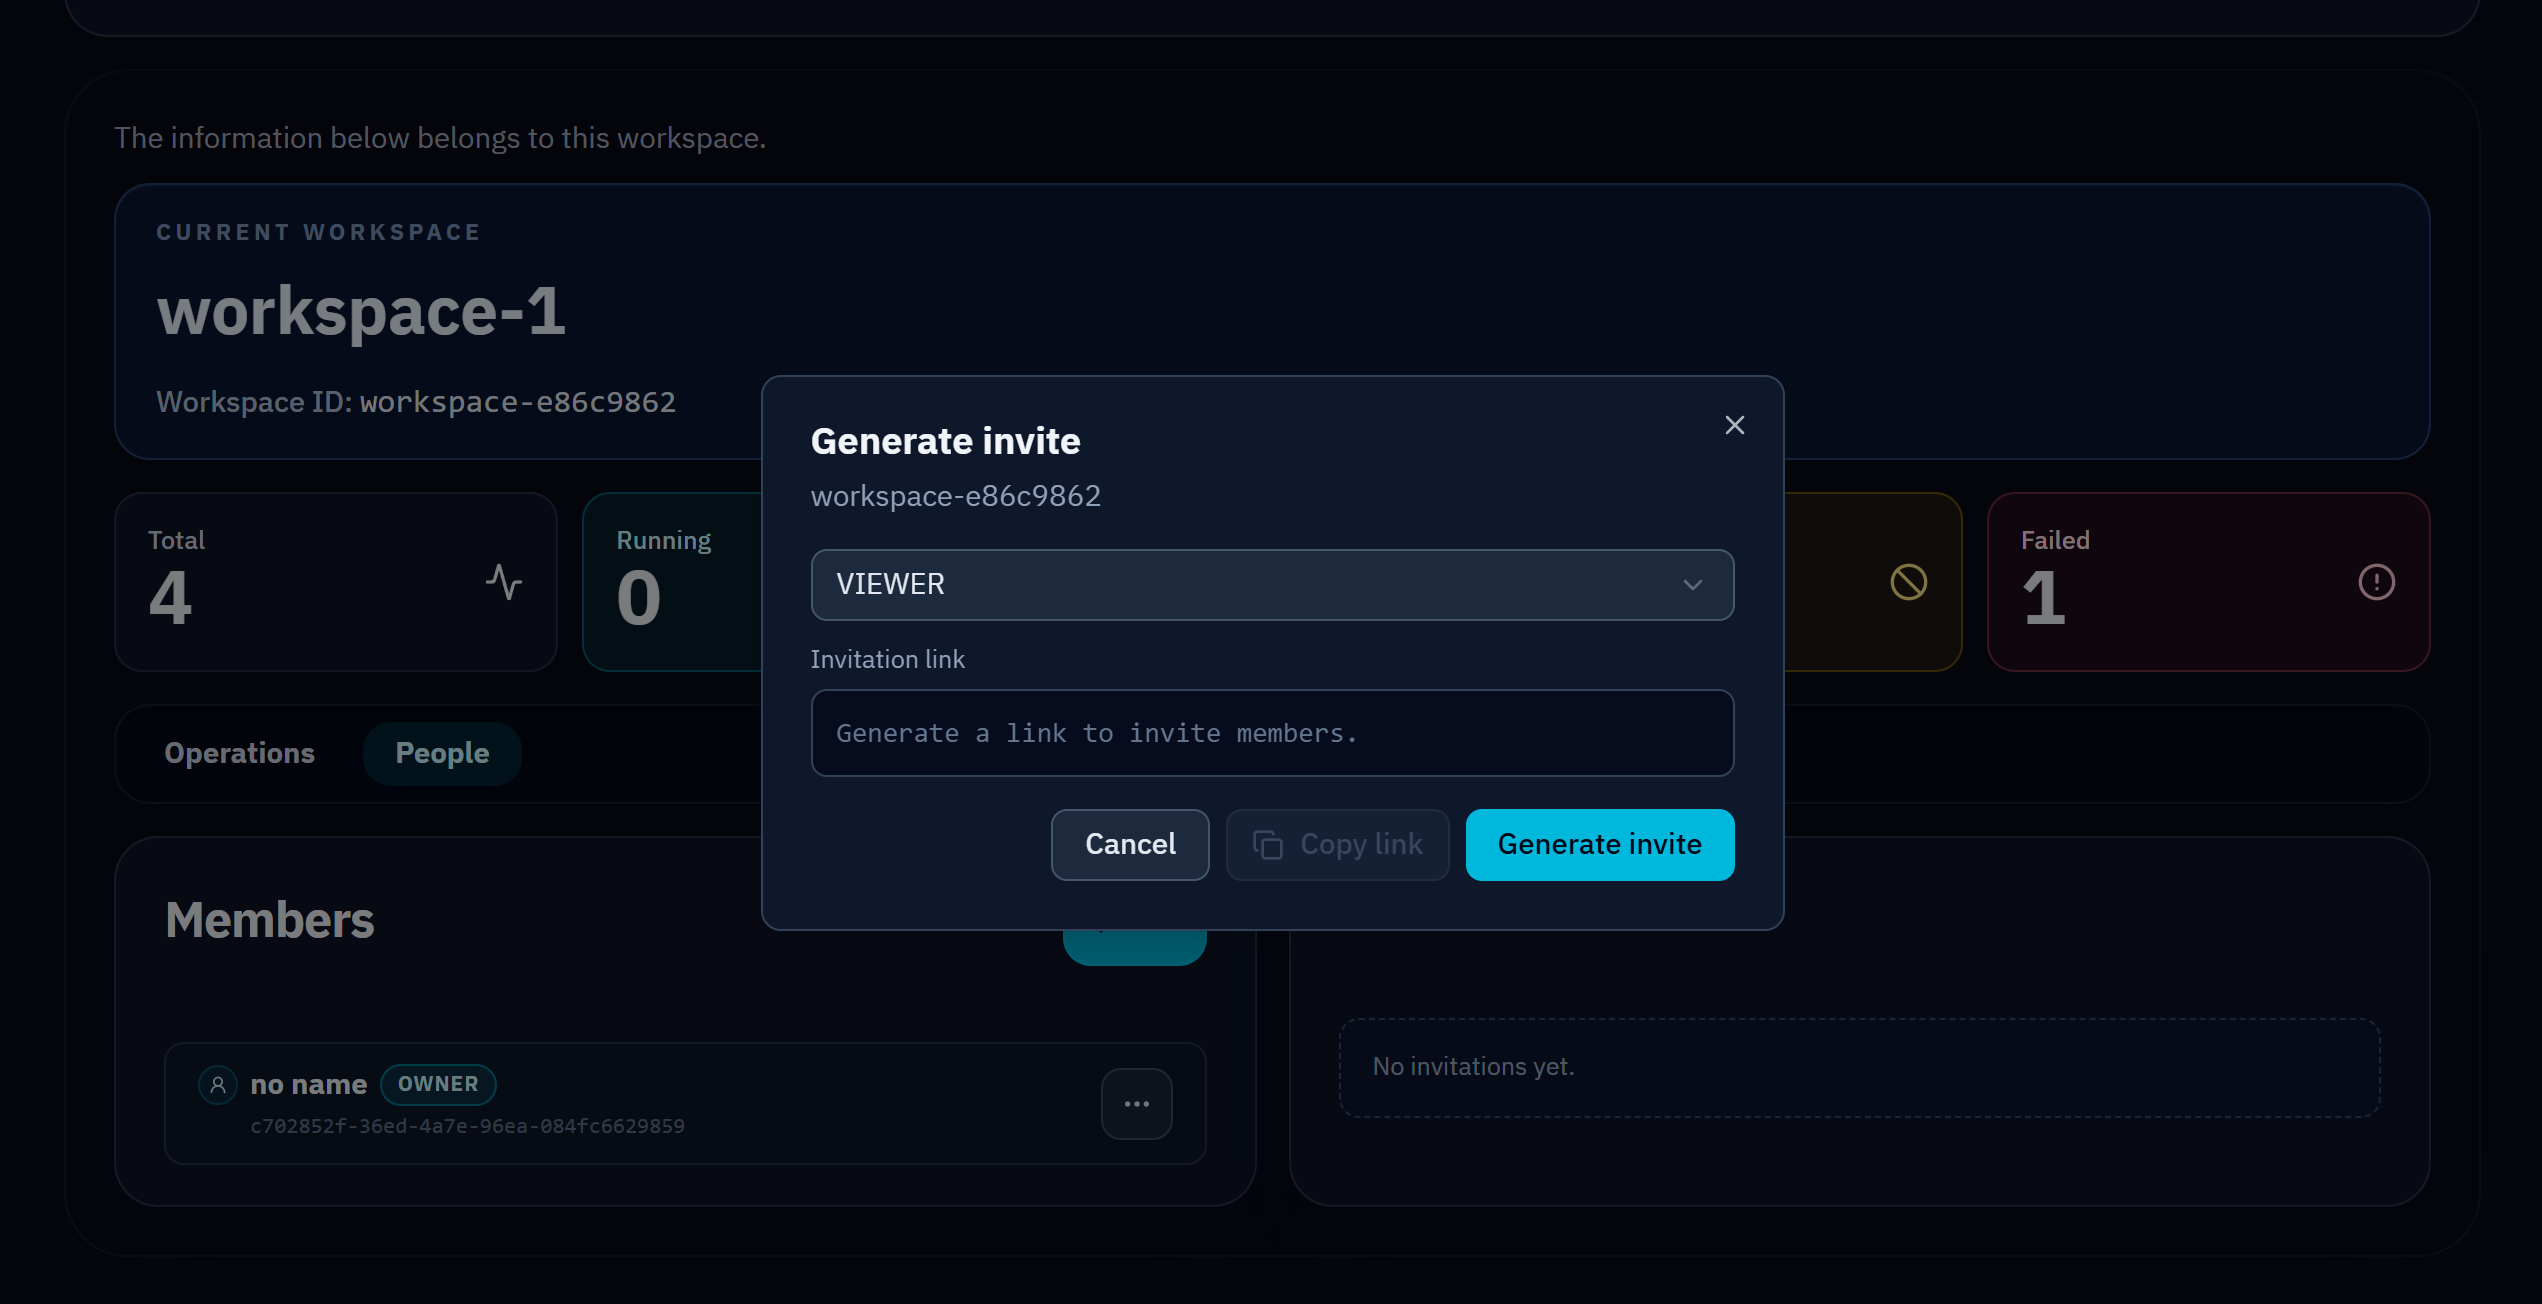Click the Invitation link field
This screenshot has height=1304, width=2542.
(x=1272, y=733)
